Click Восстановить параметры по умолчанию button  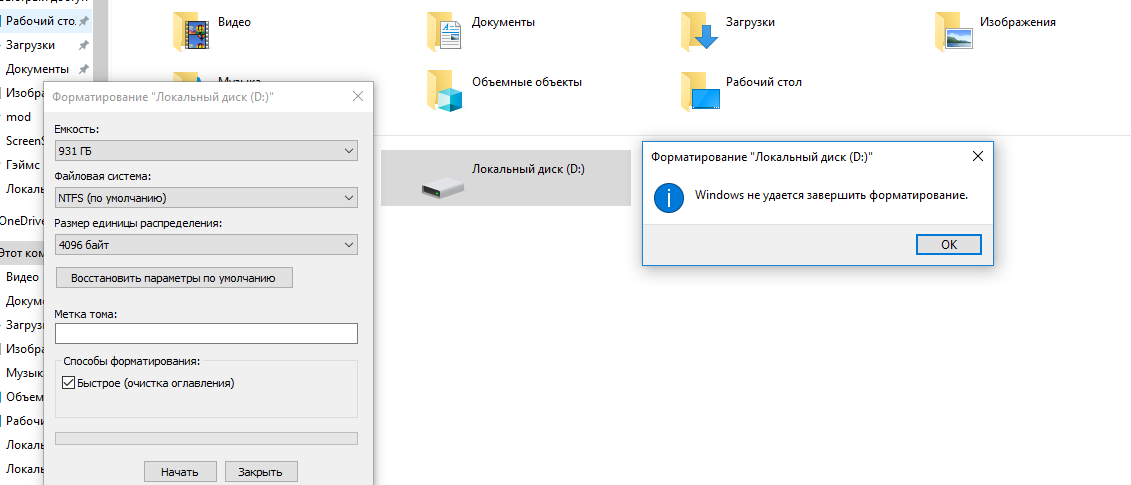174,277
